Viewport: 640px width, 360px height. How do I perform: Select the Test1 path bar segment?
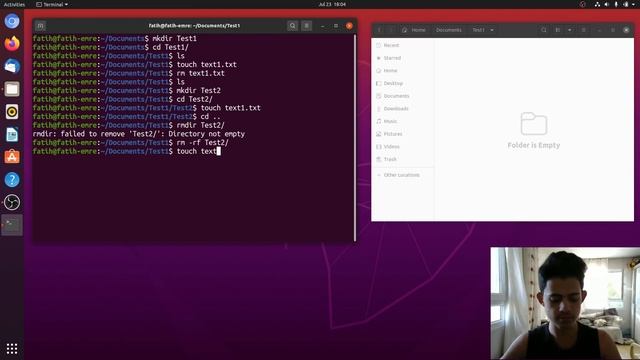[478, 30]
